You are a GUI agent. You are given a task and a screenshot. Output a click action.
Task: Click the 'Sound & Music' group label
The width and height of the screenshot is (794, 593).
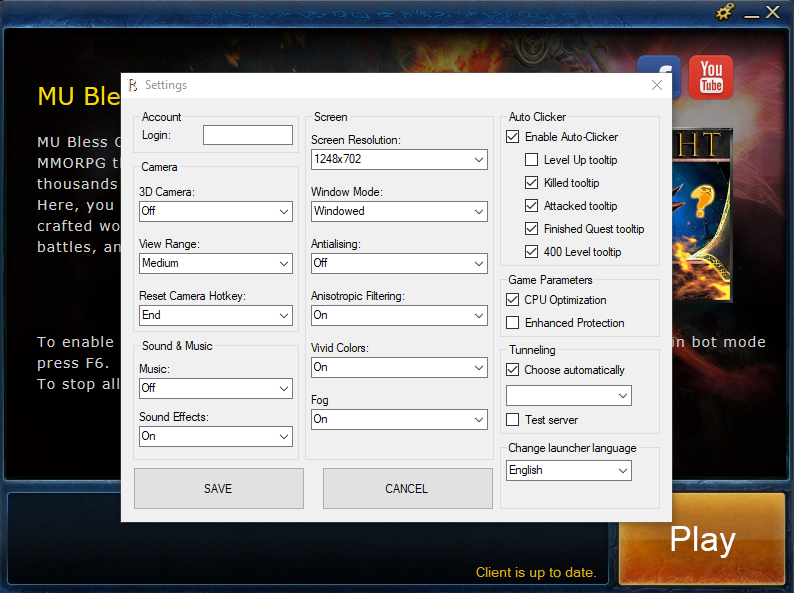point(177,346)
